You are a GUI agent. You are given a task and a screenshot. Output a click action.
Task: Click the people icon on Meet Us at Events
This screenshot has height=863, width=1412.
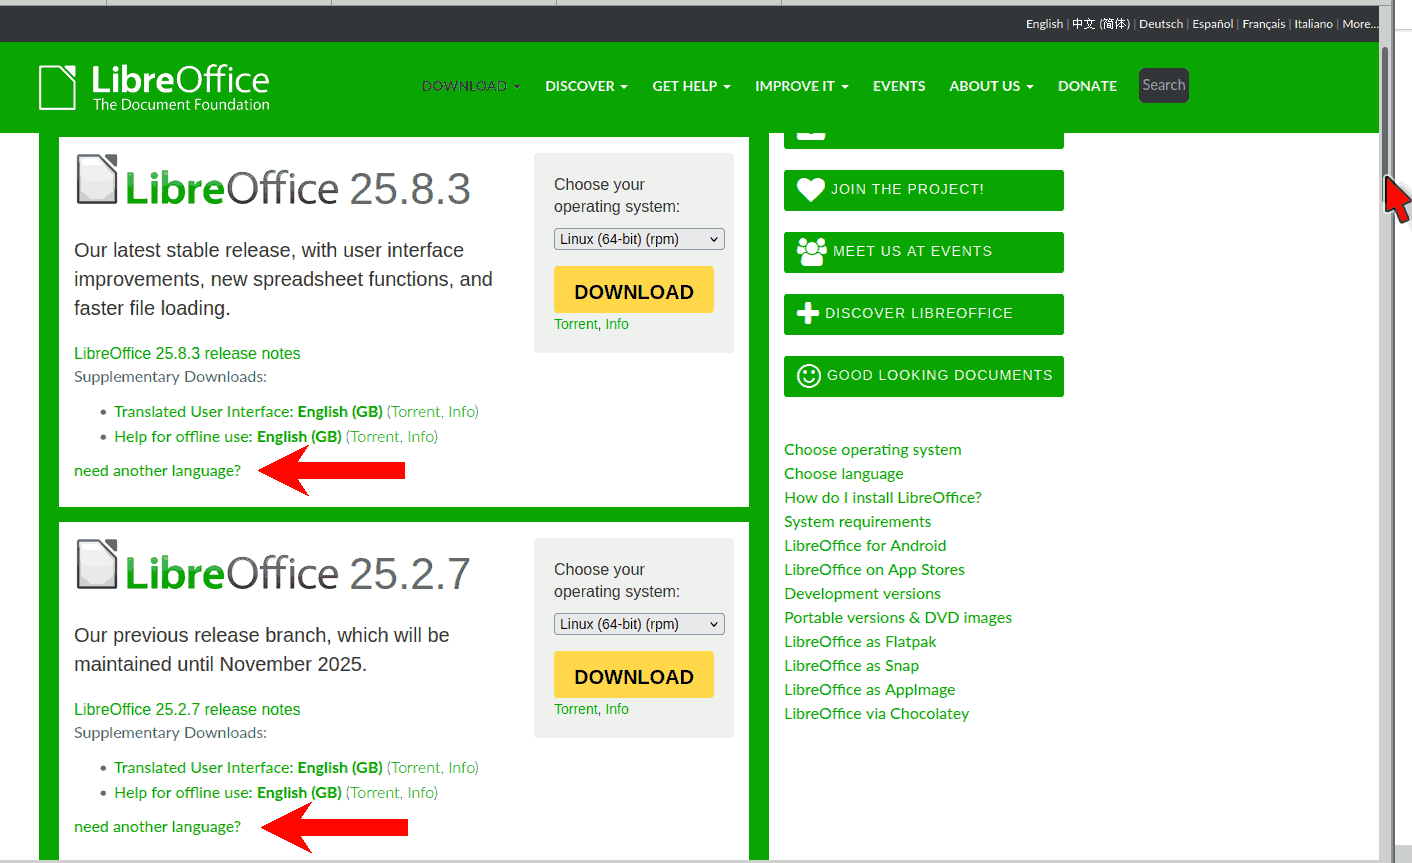pos(811,251)
